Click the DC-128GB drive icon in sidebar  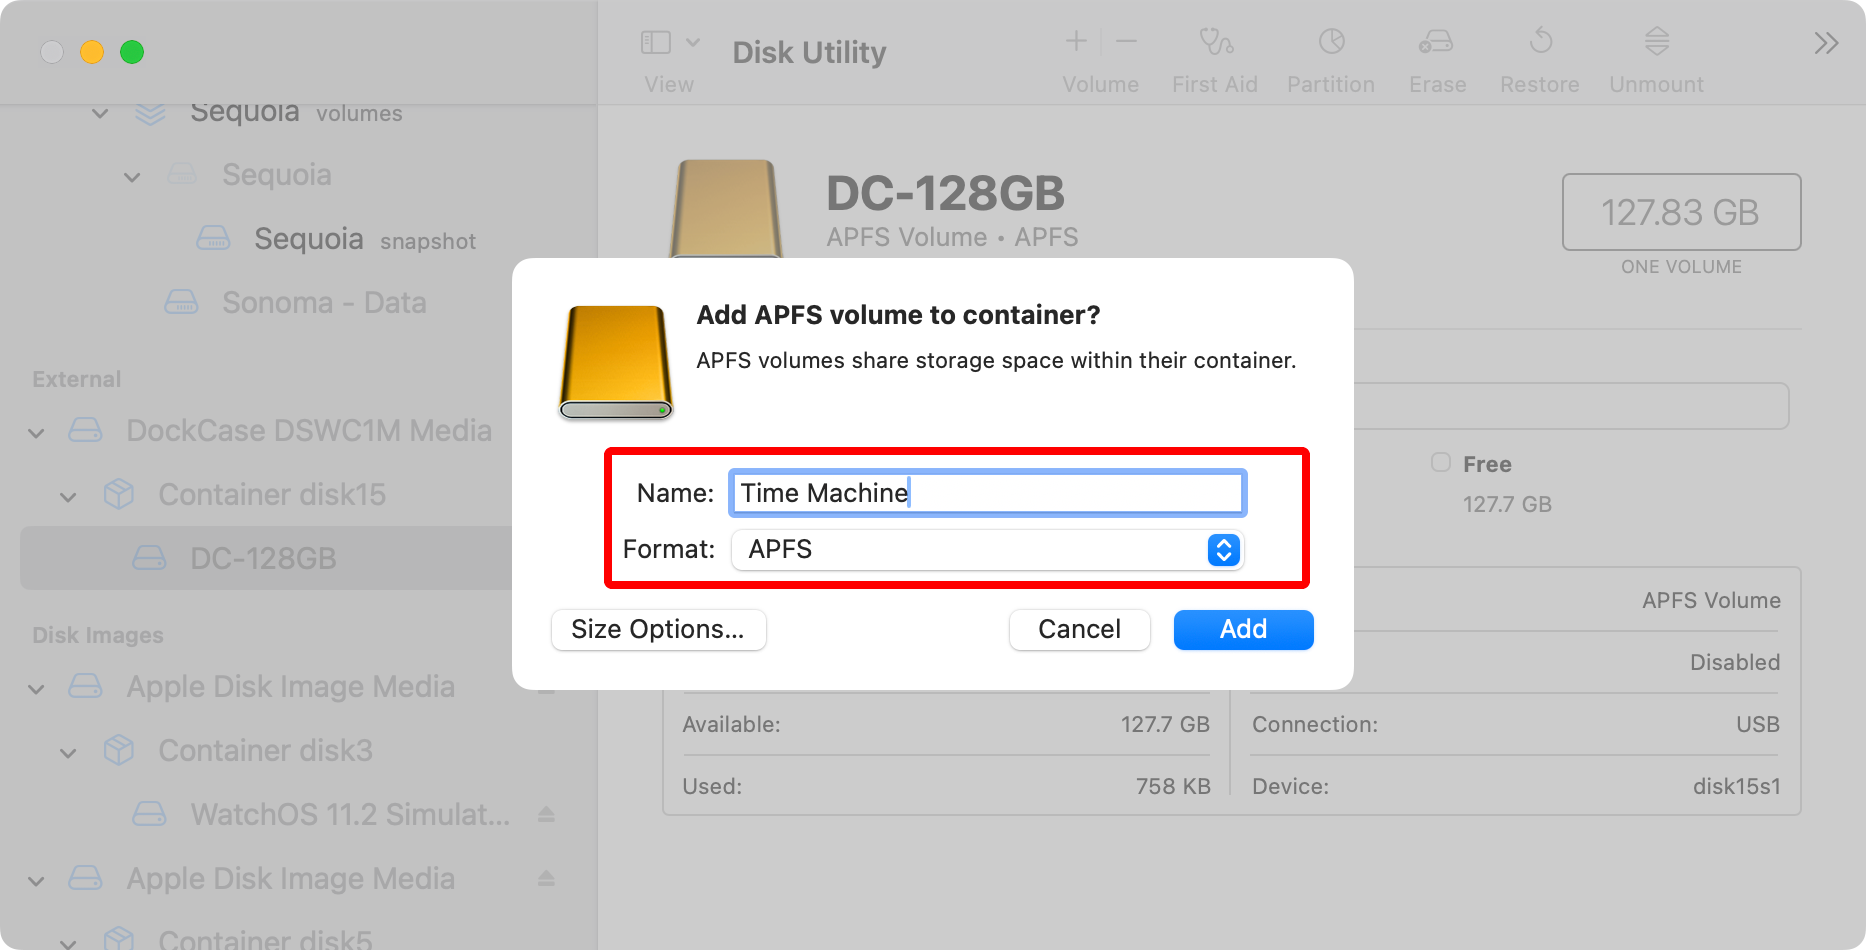[x=149, y=557]
